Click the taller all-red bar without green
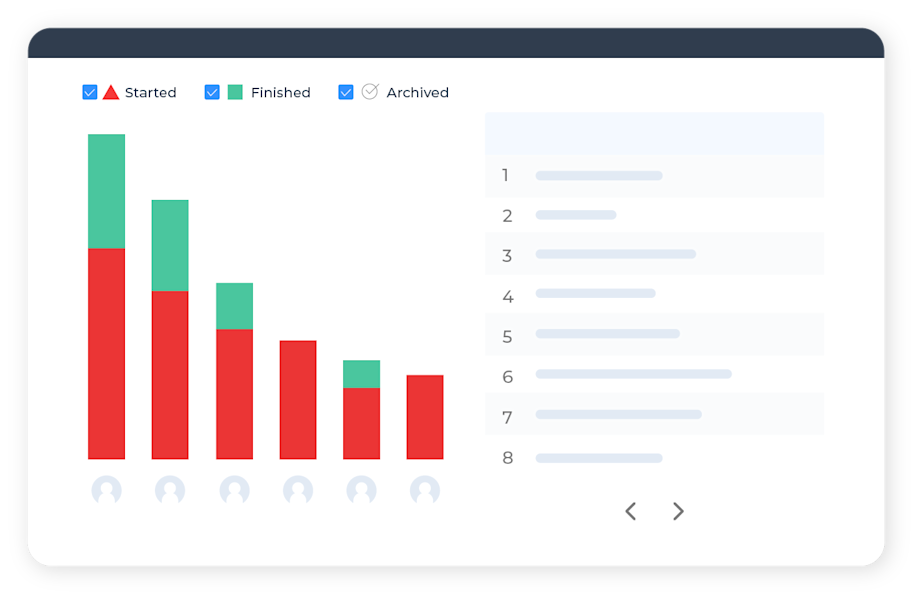This screenshot has width=919, height=600. [298, 400]
